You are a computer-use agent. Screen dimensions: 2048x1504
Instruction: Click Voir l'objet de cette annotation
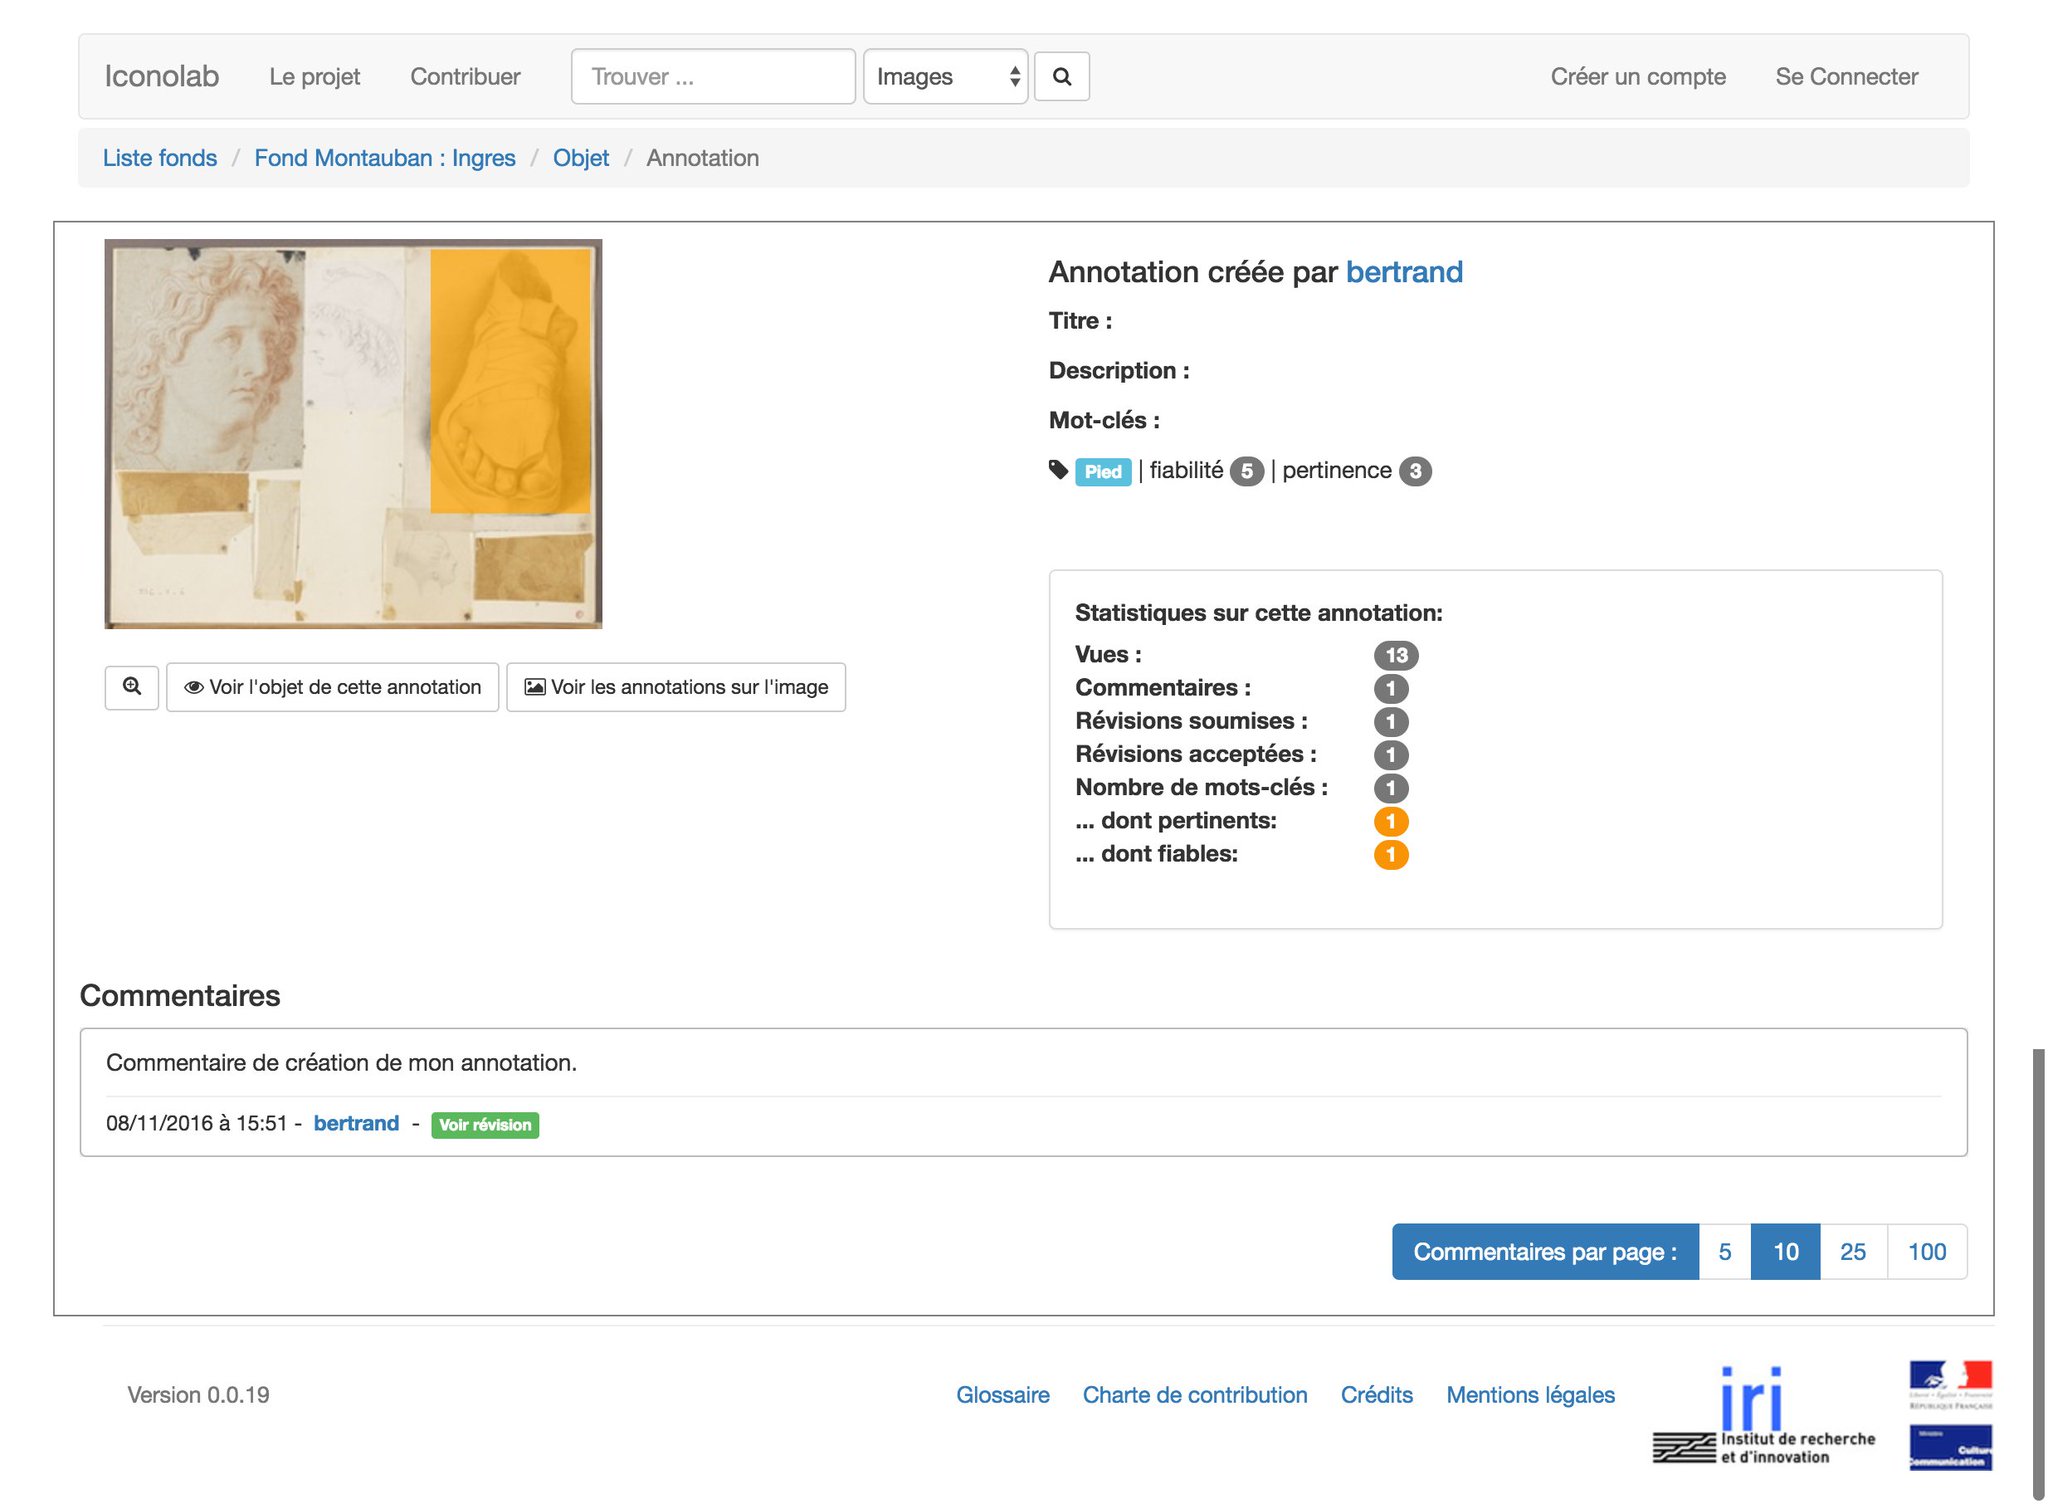[x=333, y=687]
